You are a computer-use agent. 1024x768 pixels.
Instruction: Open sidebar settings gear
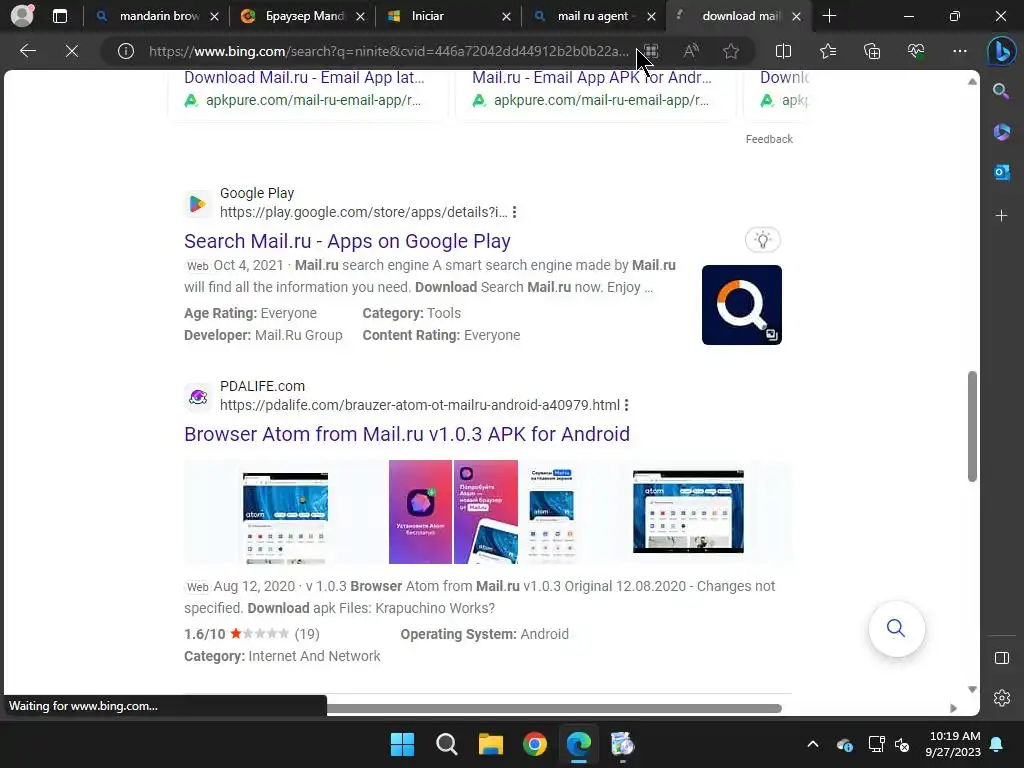(x=1001, y=698)
